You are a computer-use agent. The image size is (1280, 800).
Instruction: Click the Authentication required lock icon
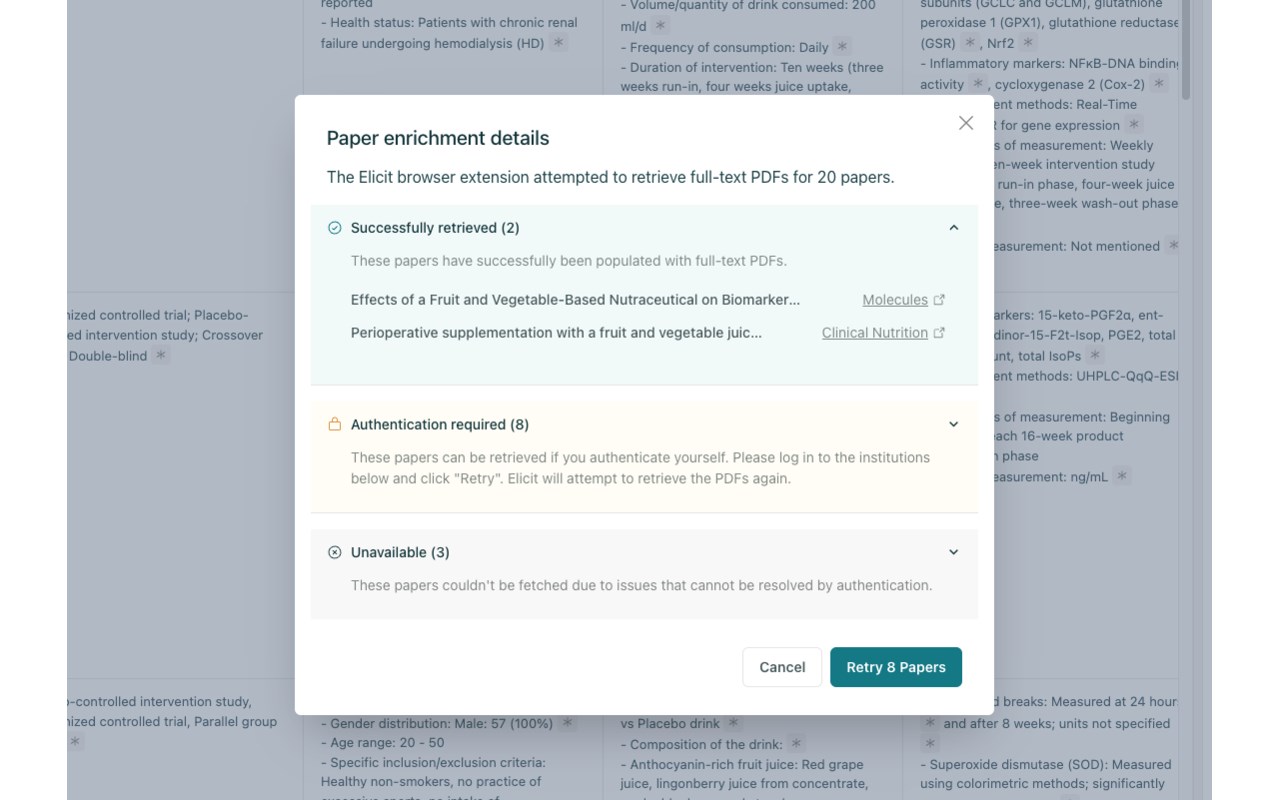335,424
